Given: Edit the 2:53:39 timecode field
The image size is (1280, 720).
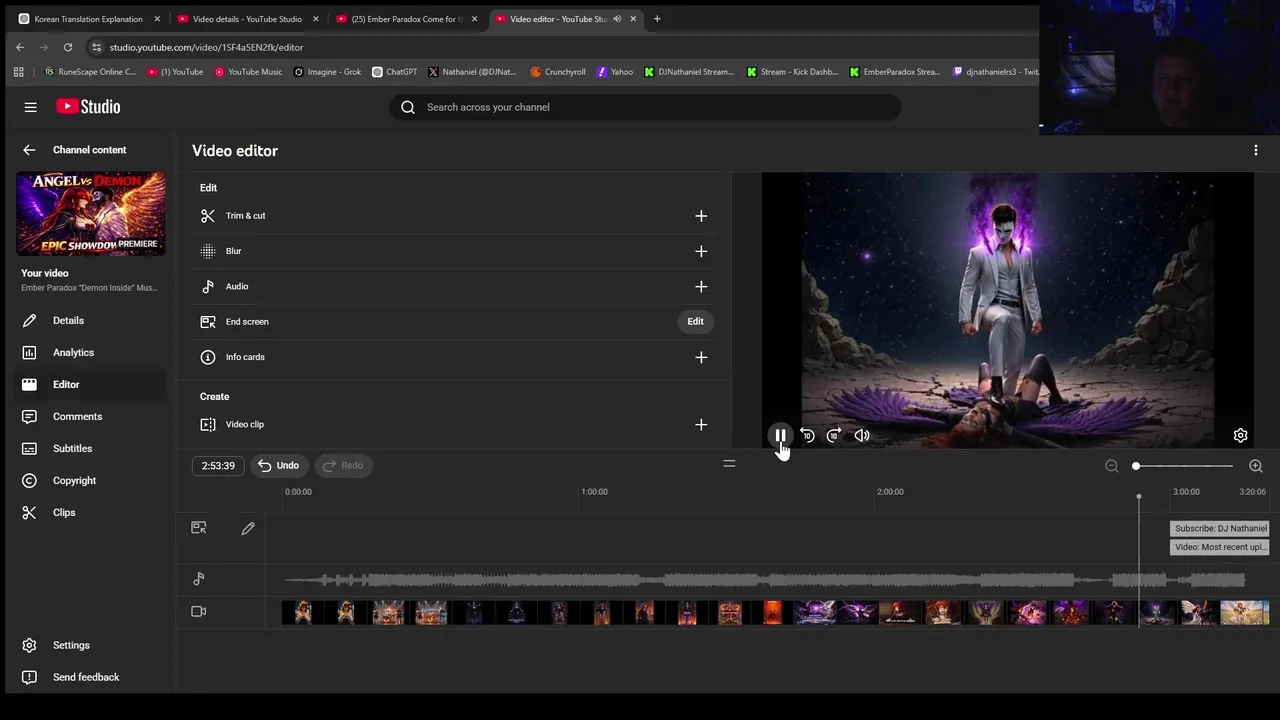Looking at the screenshot, I should (x=218, y=465).
